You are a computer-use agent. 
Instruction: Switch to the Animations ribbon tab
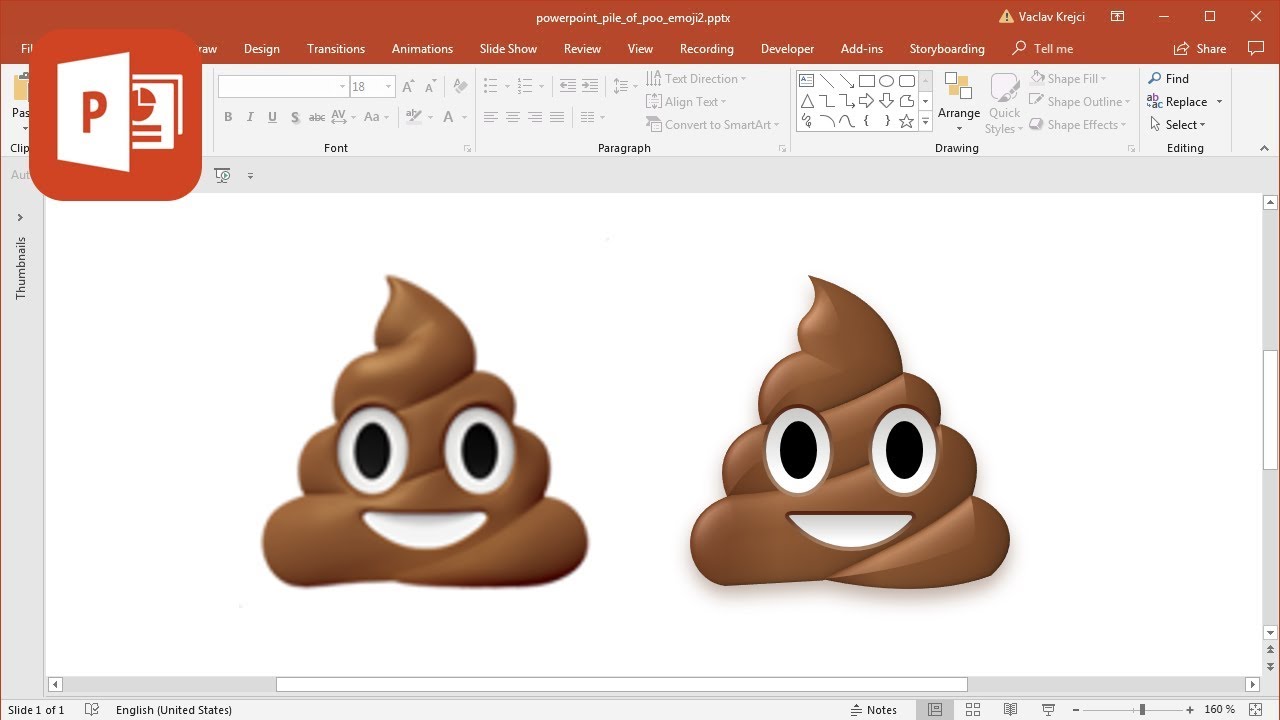[x=422, y=48]
